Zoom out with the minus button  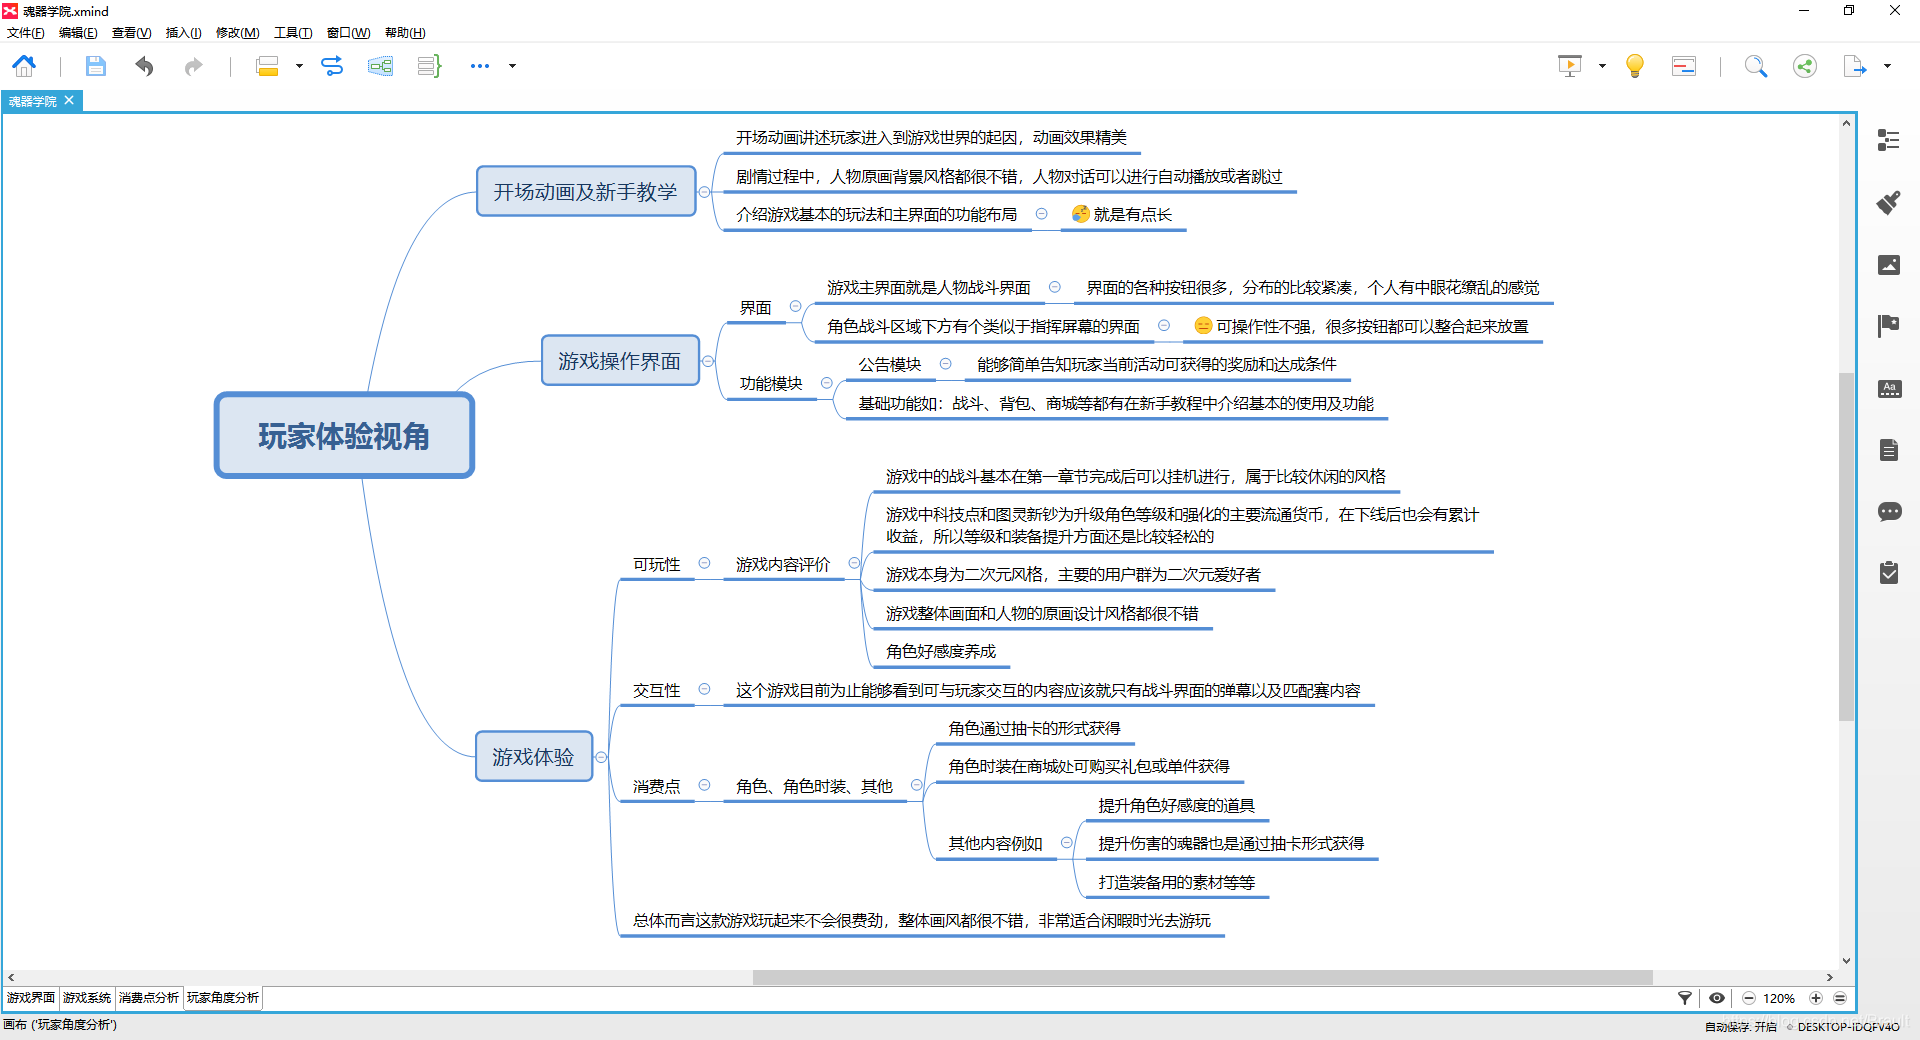click(x=1749, y=998)
